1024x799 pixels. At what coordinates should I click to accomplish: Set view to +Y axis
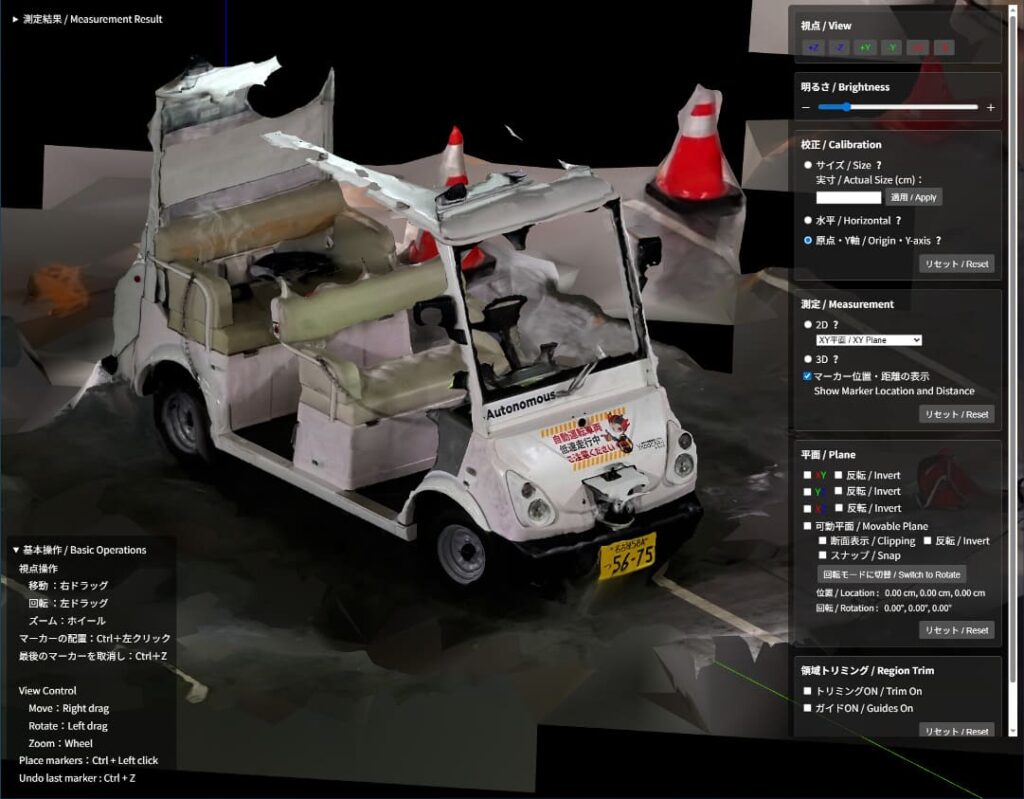[x=866, y=48]
